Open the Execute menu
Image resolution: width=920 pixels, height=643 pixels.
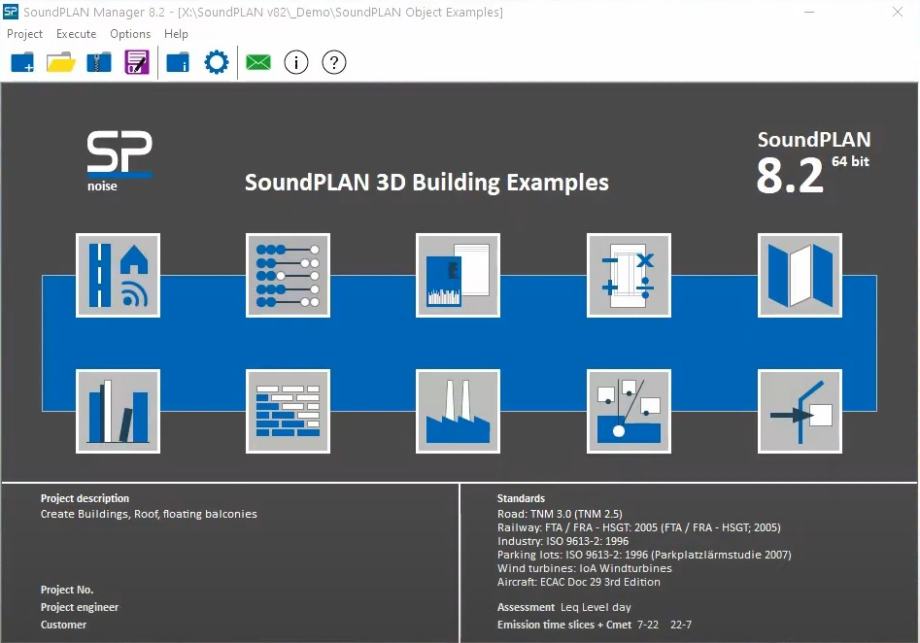pos(76,33)
